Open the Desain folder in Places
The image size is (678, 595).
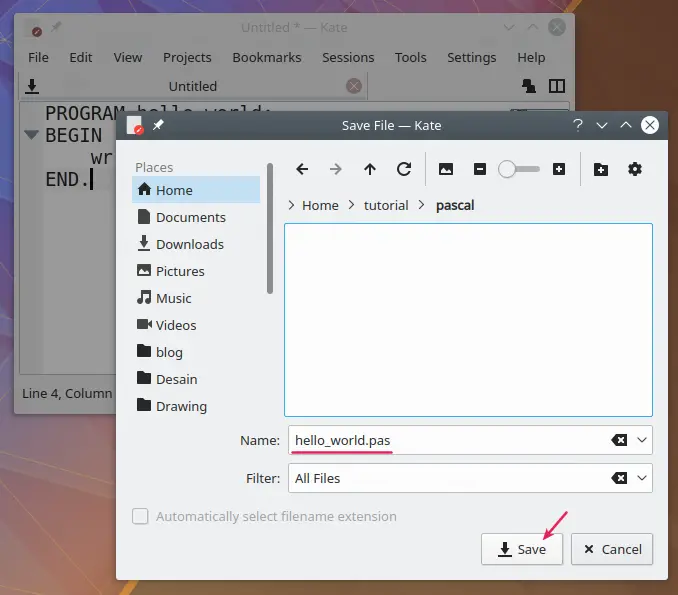point(196,379)
